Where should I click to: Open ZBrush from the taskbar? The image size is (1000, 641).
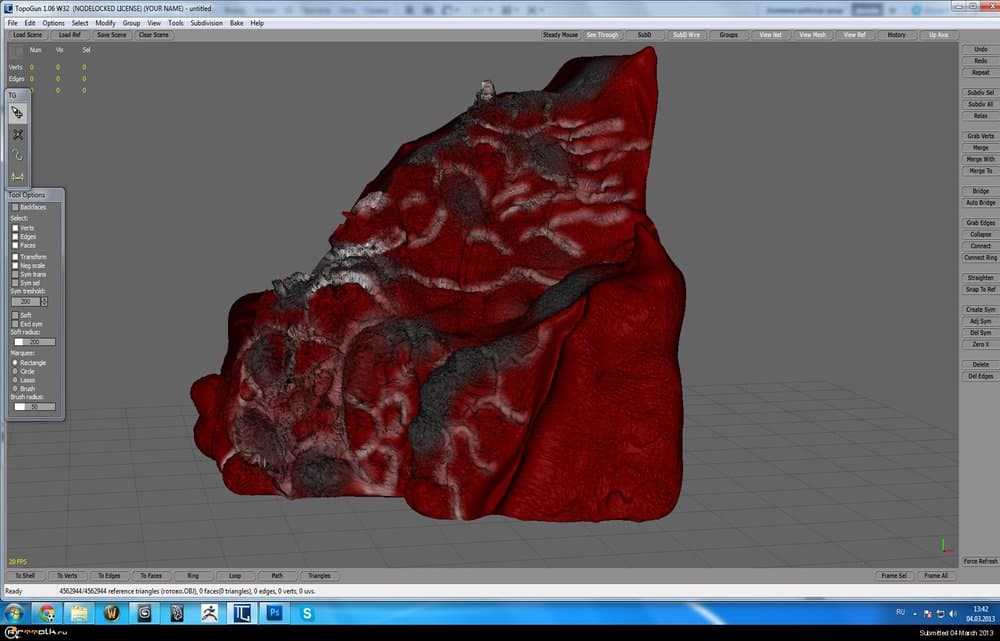click(x=210, y=613)
